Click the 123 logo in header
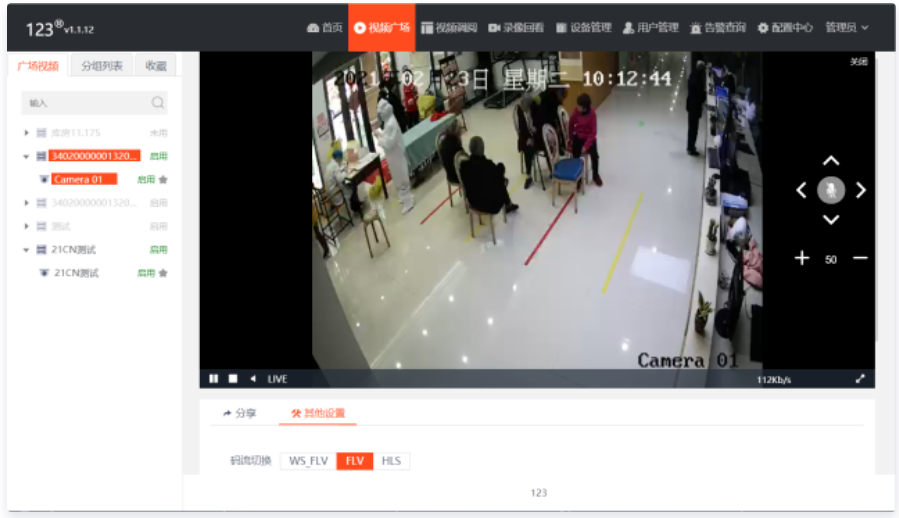The width and height of the screenshot is (899, 518). 60,28
